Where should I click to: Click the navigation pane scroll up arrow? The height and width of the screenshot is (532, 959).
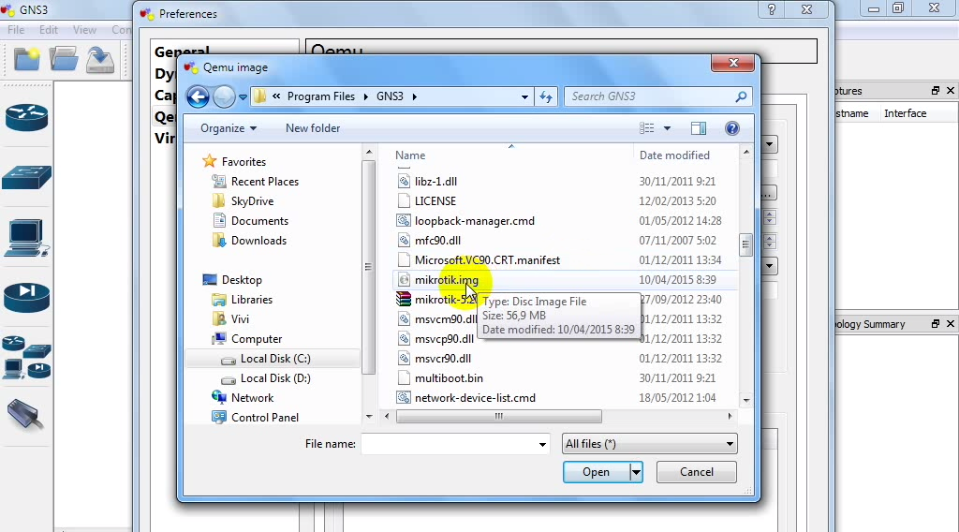click(368, 152)
